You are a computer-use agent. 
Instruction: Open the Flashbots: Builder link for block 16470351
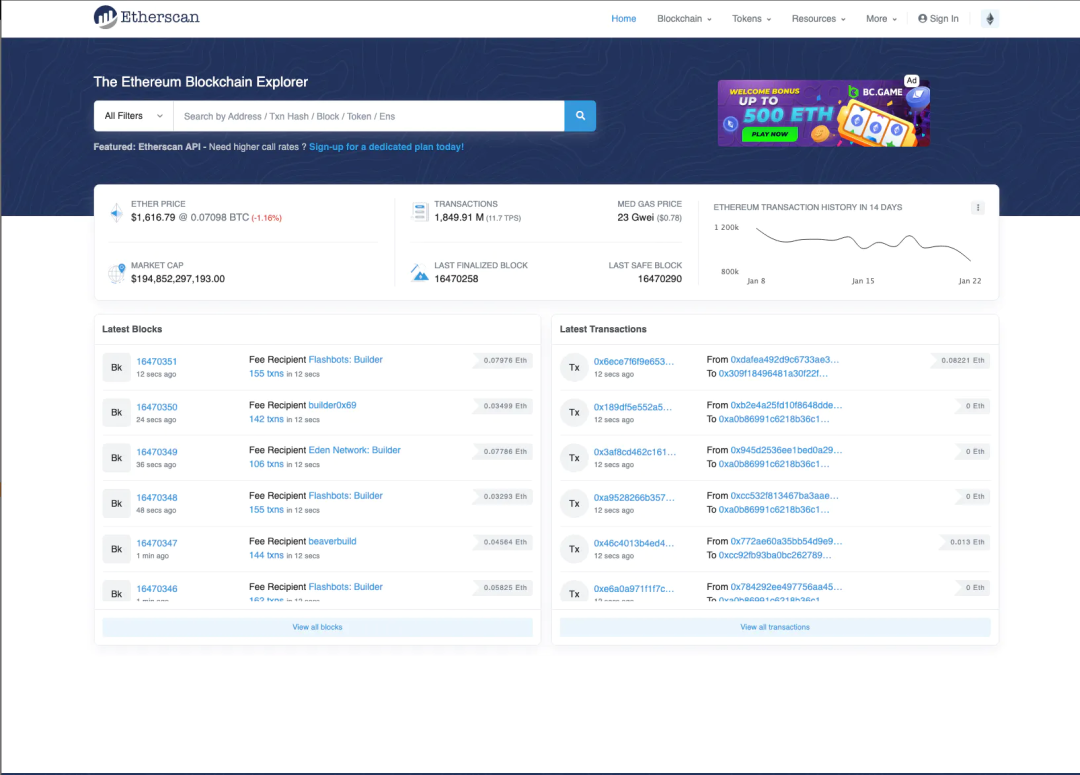[345, 360]
